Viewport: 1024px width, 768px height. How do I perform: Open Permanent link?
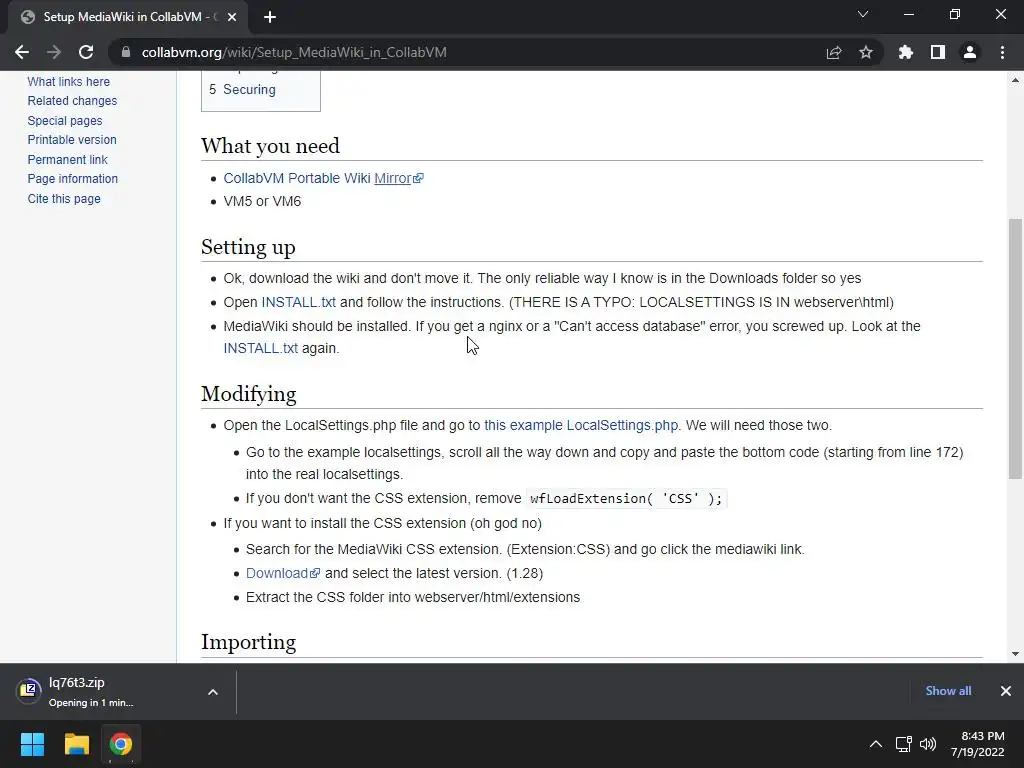[x=67, y=159]
